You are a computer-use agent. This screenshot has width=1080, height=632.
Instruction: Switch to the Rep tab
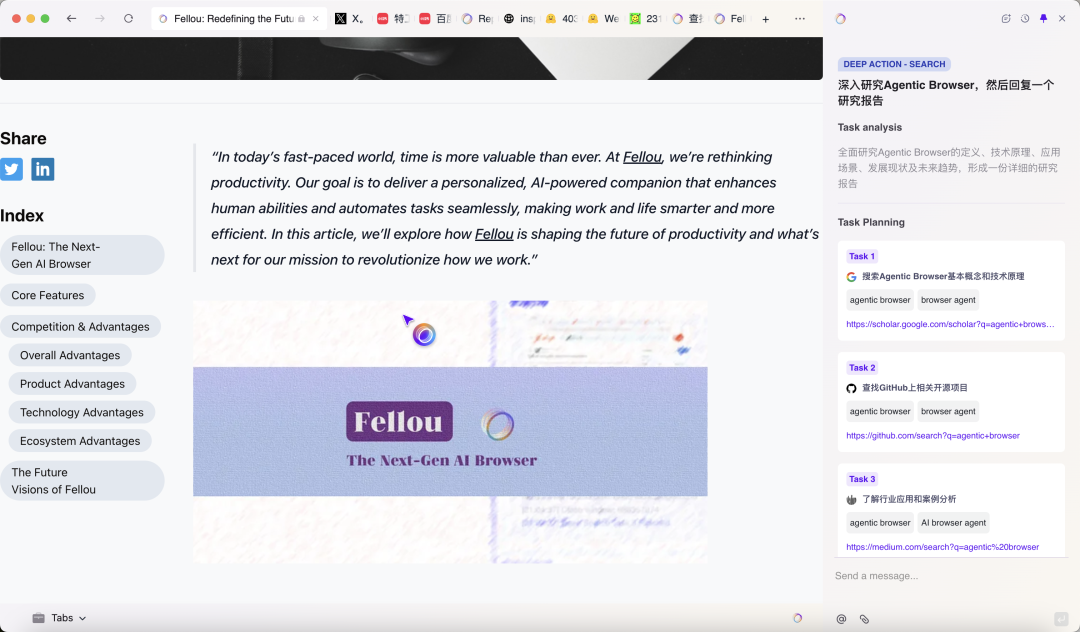click(x=477, y=19)
